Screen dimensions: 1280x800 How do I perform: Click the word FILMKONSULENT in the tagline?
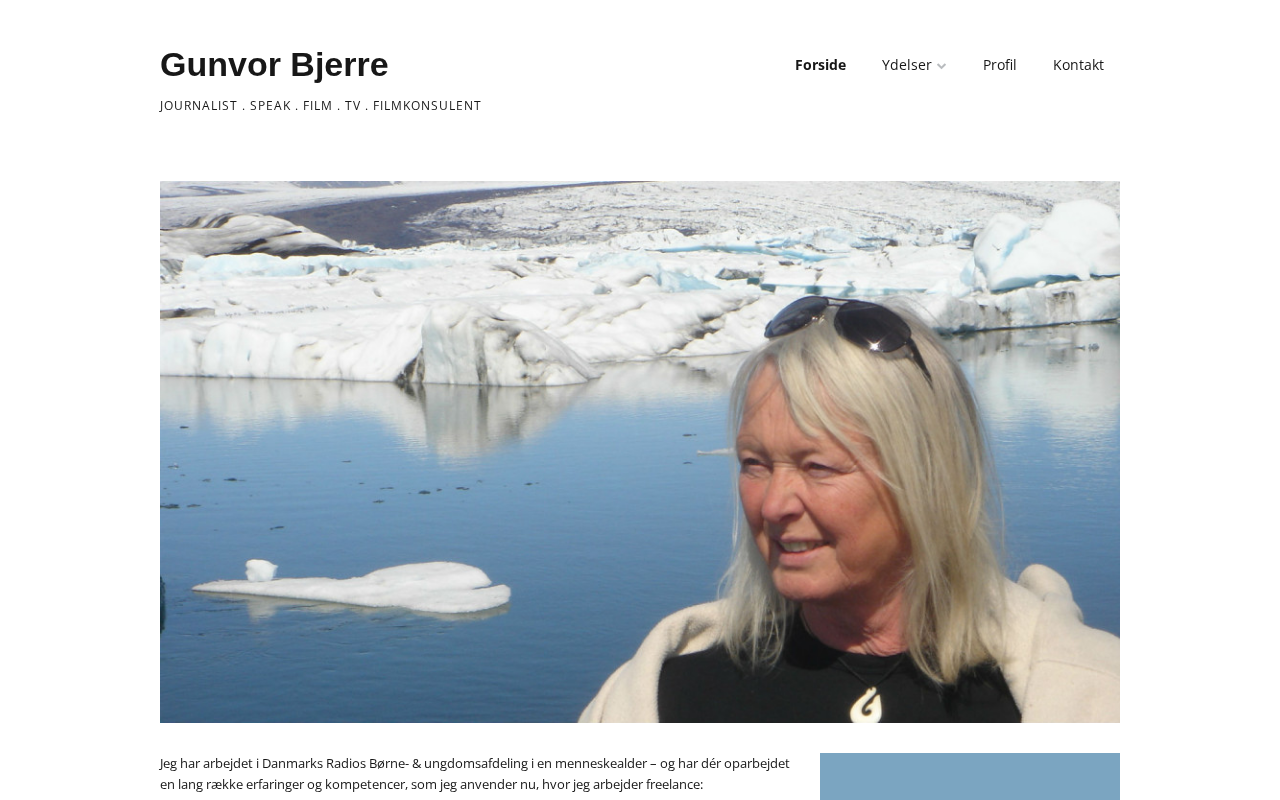427,105
